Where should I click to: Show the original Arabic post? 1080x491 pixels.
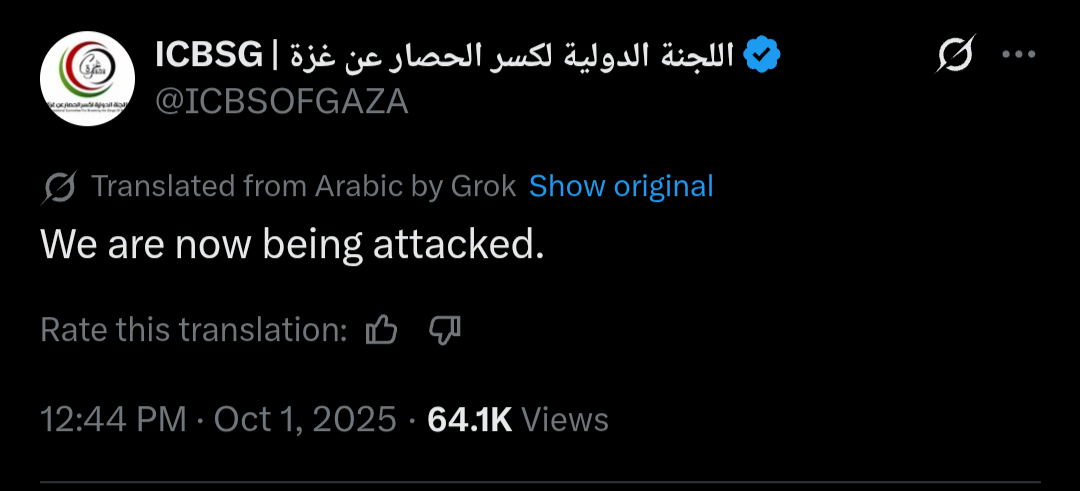point(621,186)
